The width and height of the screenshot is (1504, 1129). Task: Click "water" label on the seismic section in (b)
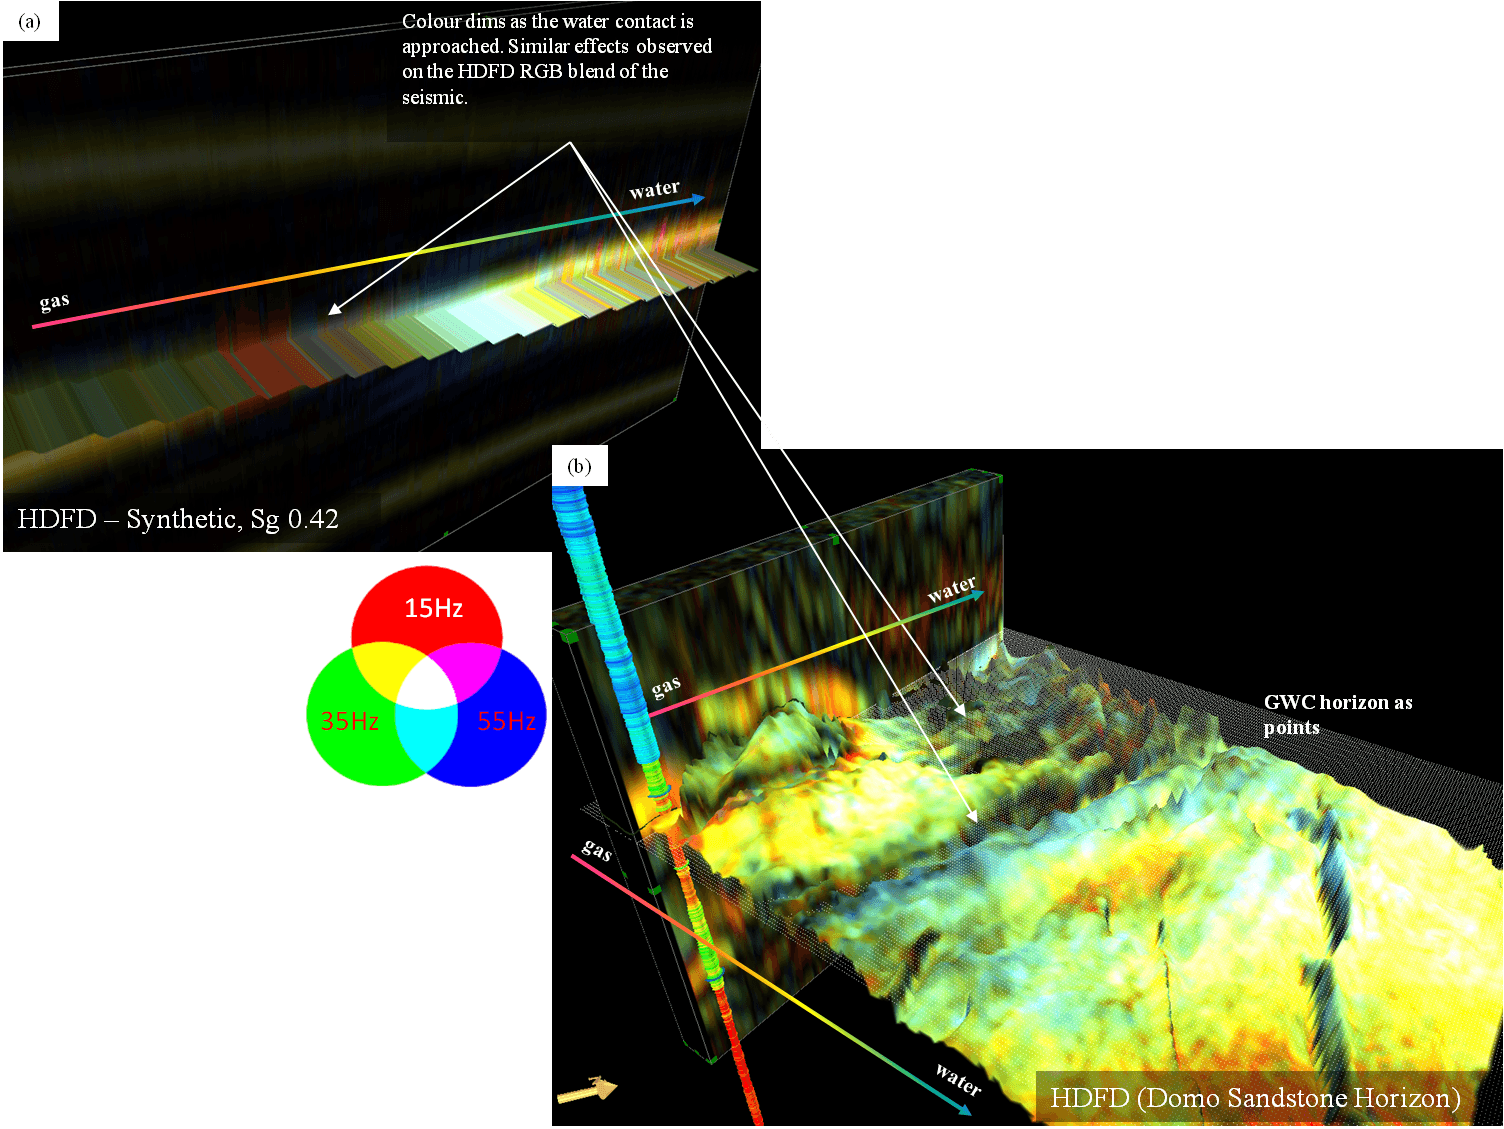coord(951,589)
